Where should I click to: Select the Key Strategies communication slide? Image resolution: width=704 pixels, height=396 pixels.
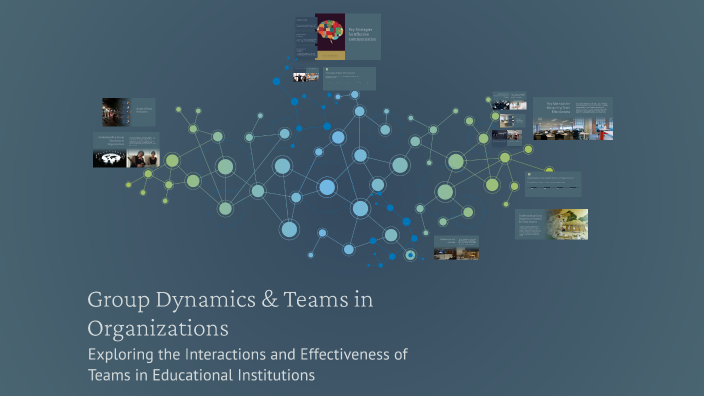click(x=363, y=36)
